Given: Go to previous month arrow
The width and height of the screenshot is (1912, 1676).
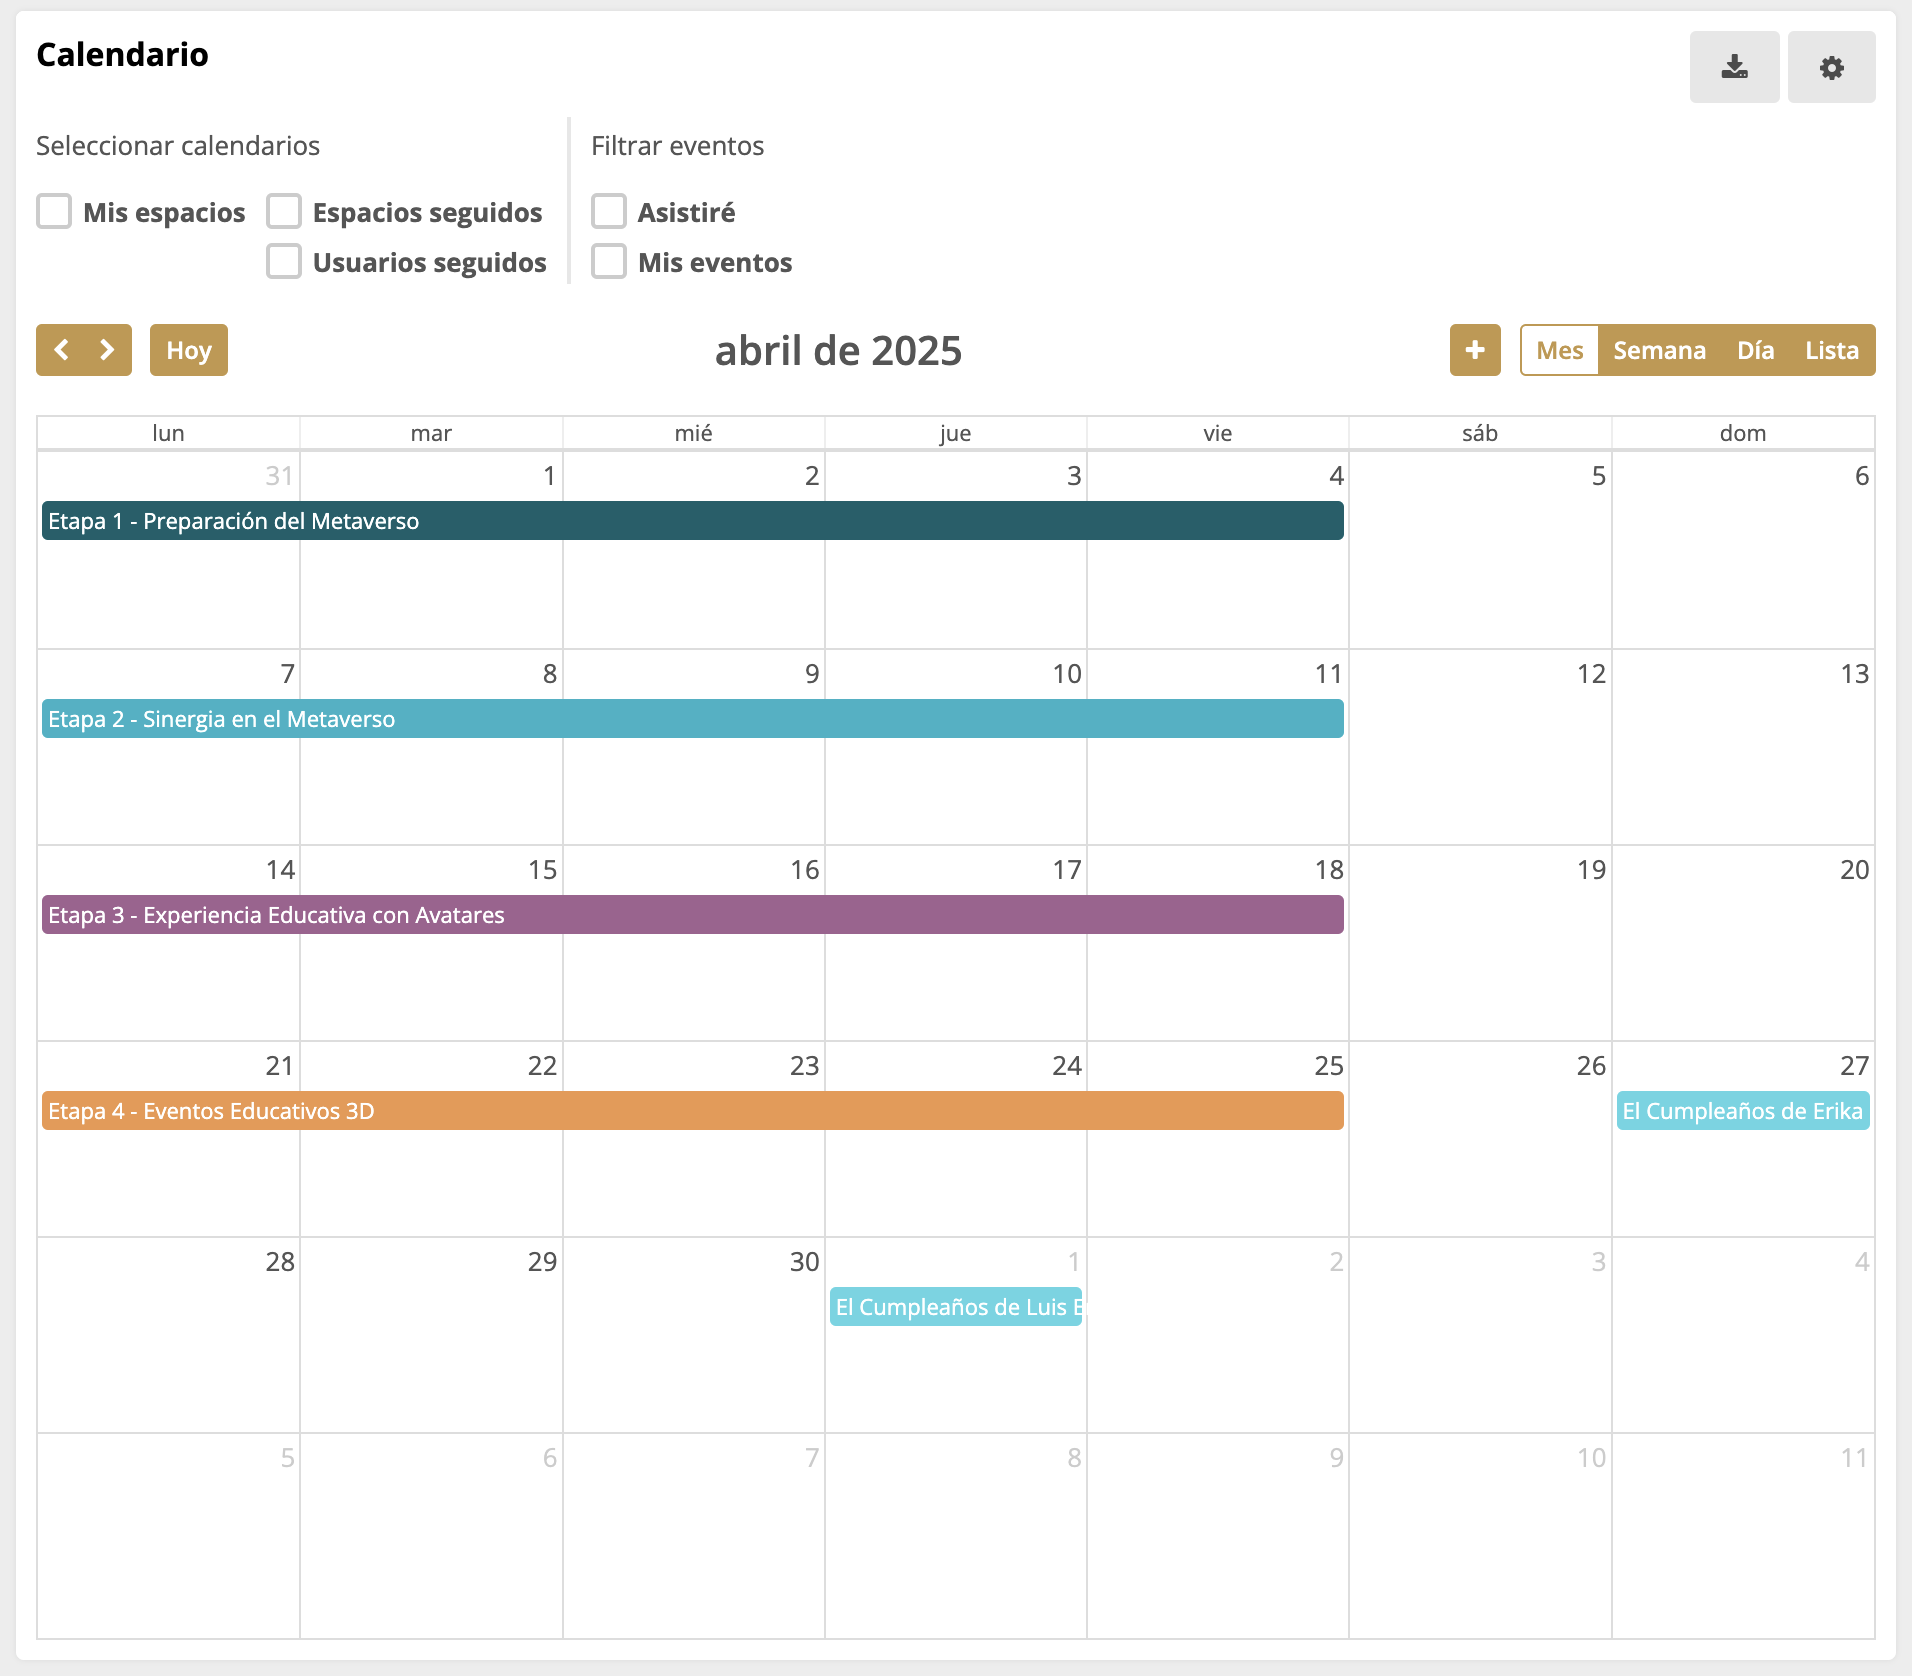Looking at the screenshot, I should tap(61, 350).
